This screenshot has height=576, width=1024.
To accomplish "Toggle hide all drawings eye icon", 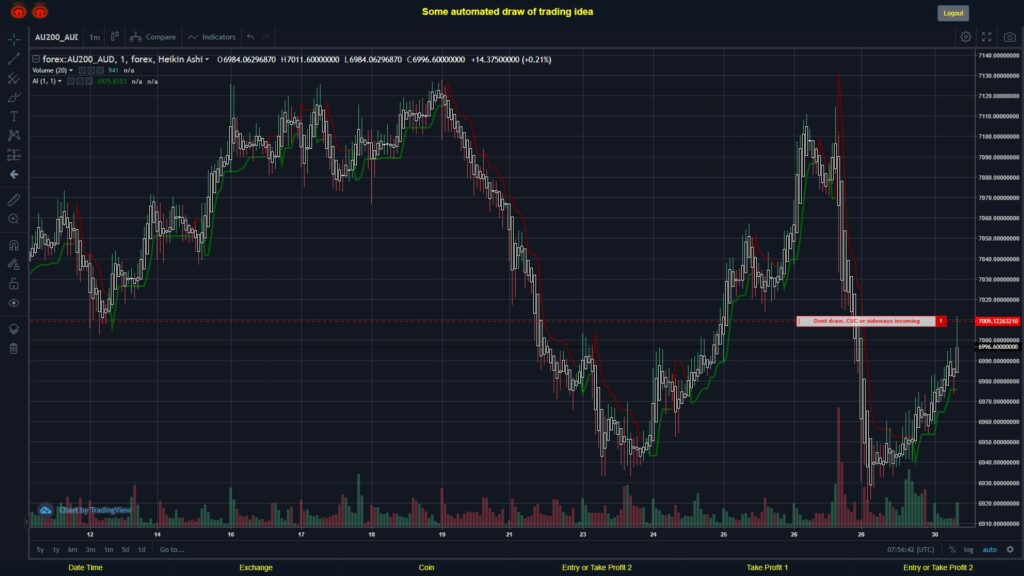I will [x=14, y=303].
